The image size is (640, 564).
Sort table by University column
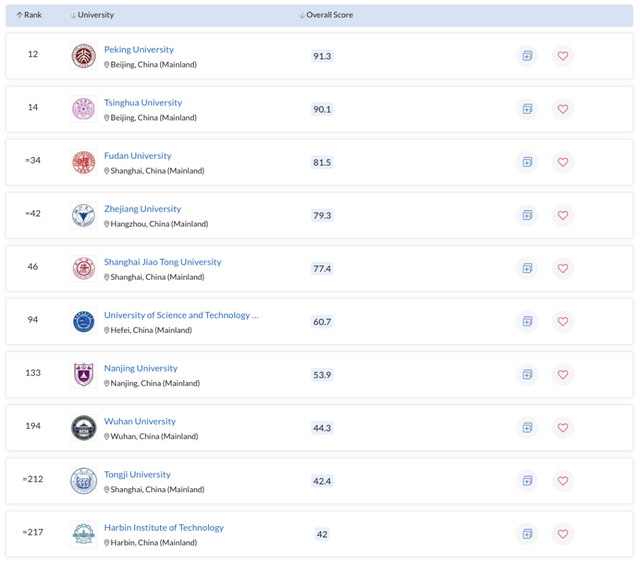tap(93, 15)
